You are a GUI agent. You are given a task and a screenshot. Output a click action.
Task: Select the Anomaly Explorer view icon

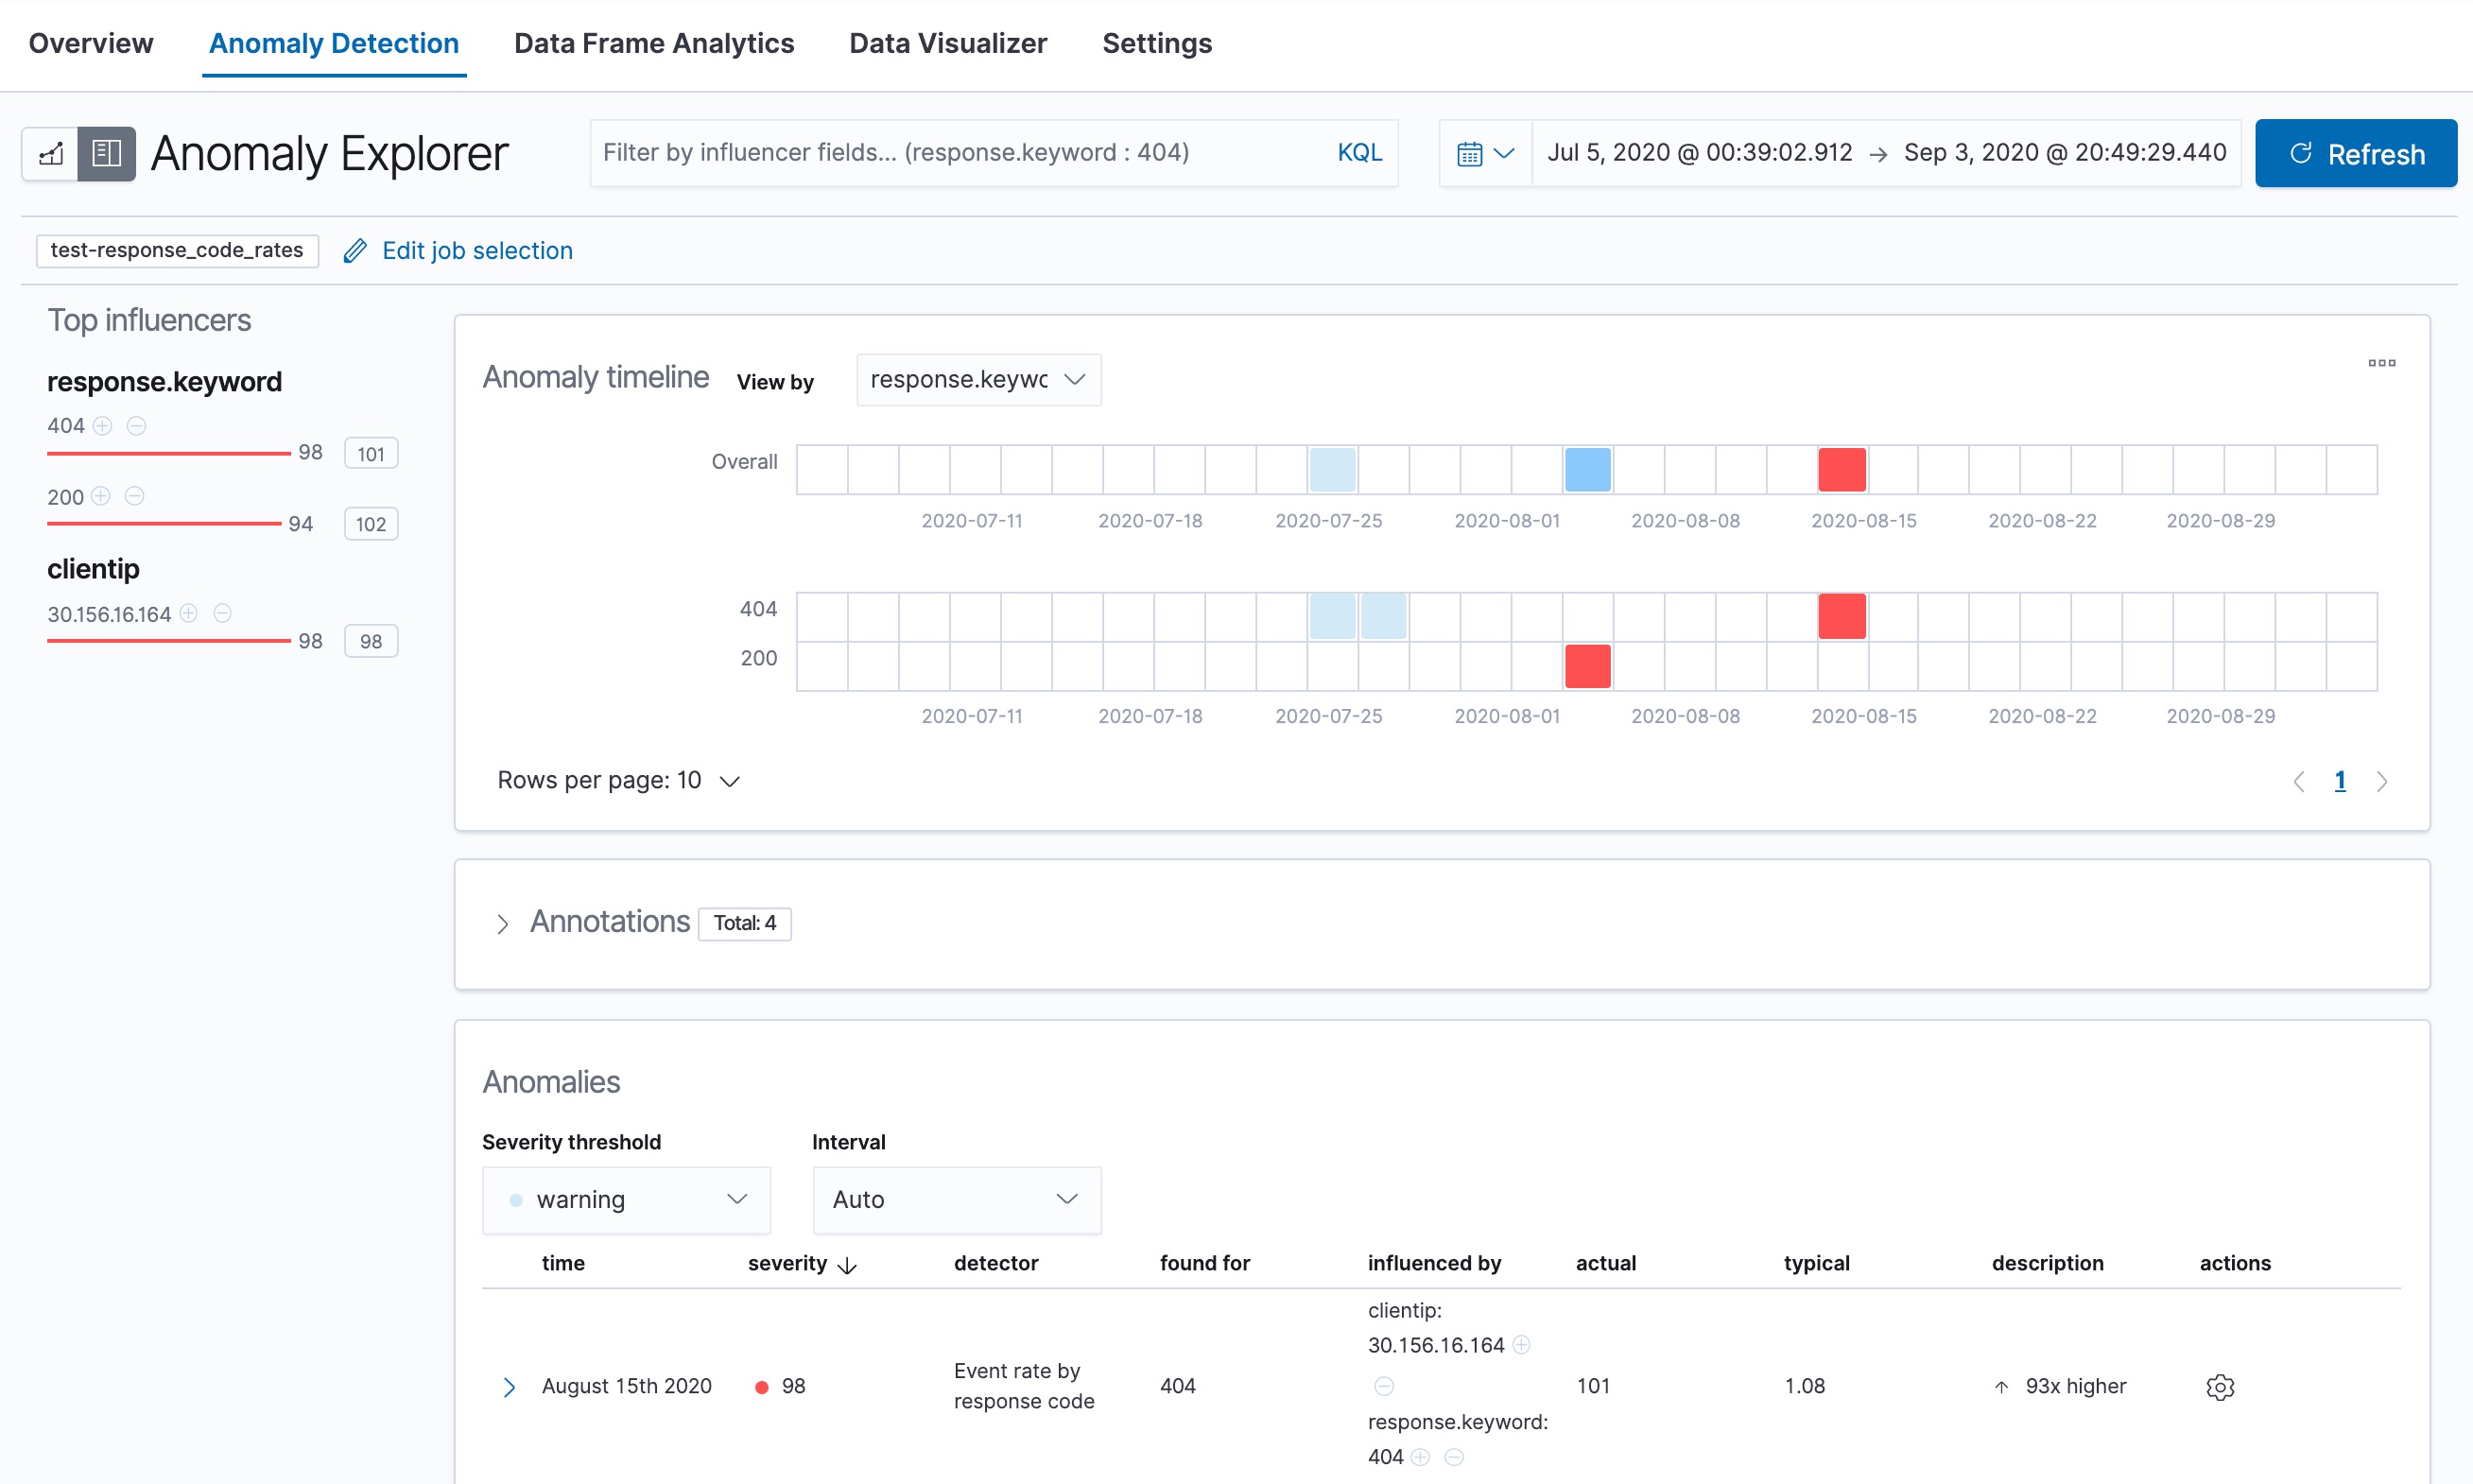(x=107, y=153)
